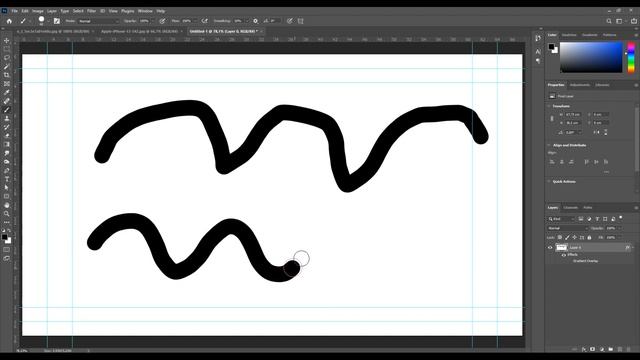This screenshot has height=360, width=640.
Task: Click the Home icon in the options bar
Action: [x=9, y=21]
